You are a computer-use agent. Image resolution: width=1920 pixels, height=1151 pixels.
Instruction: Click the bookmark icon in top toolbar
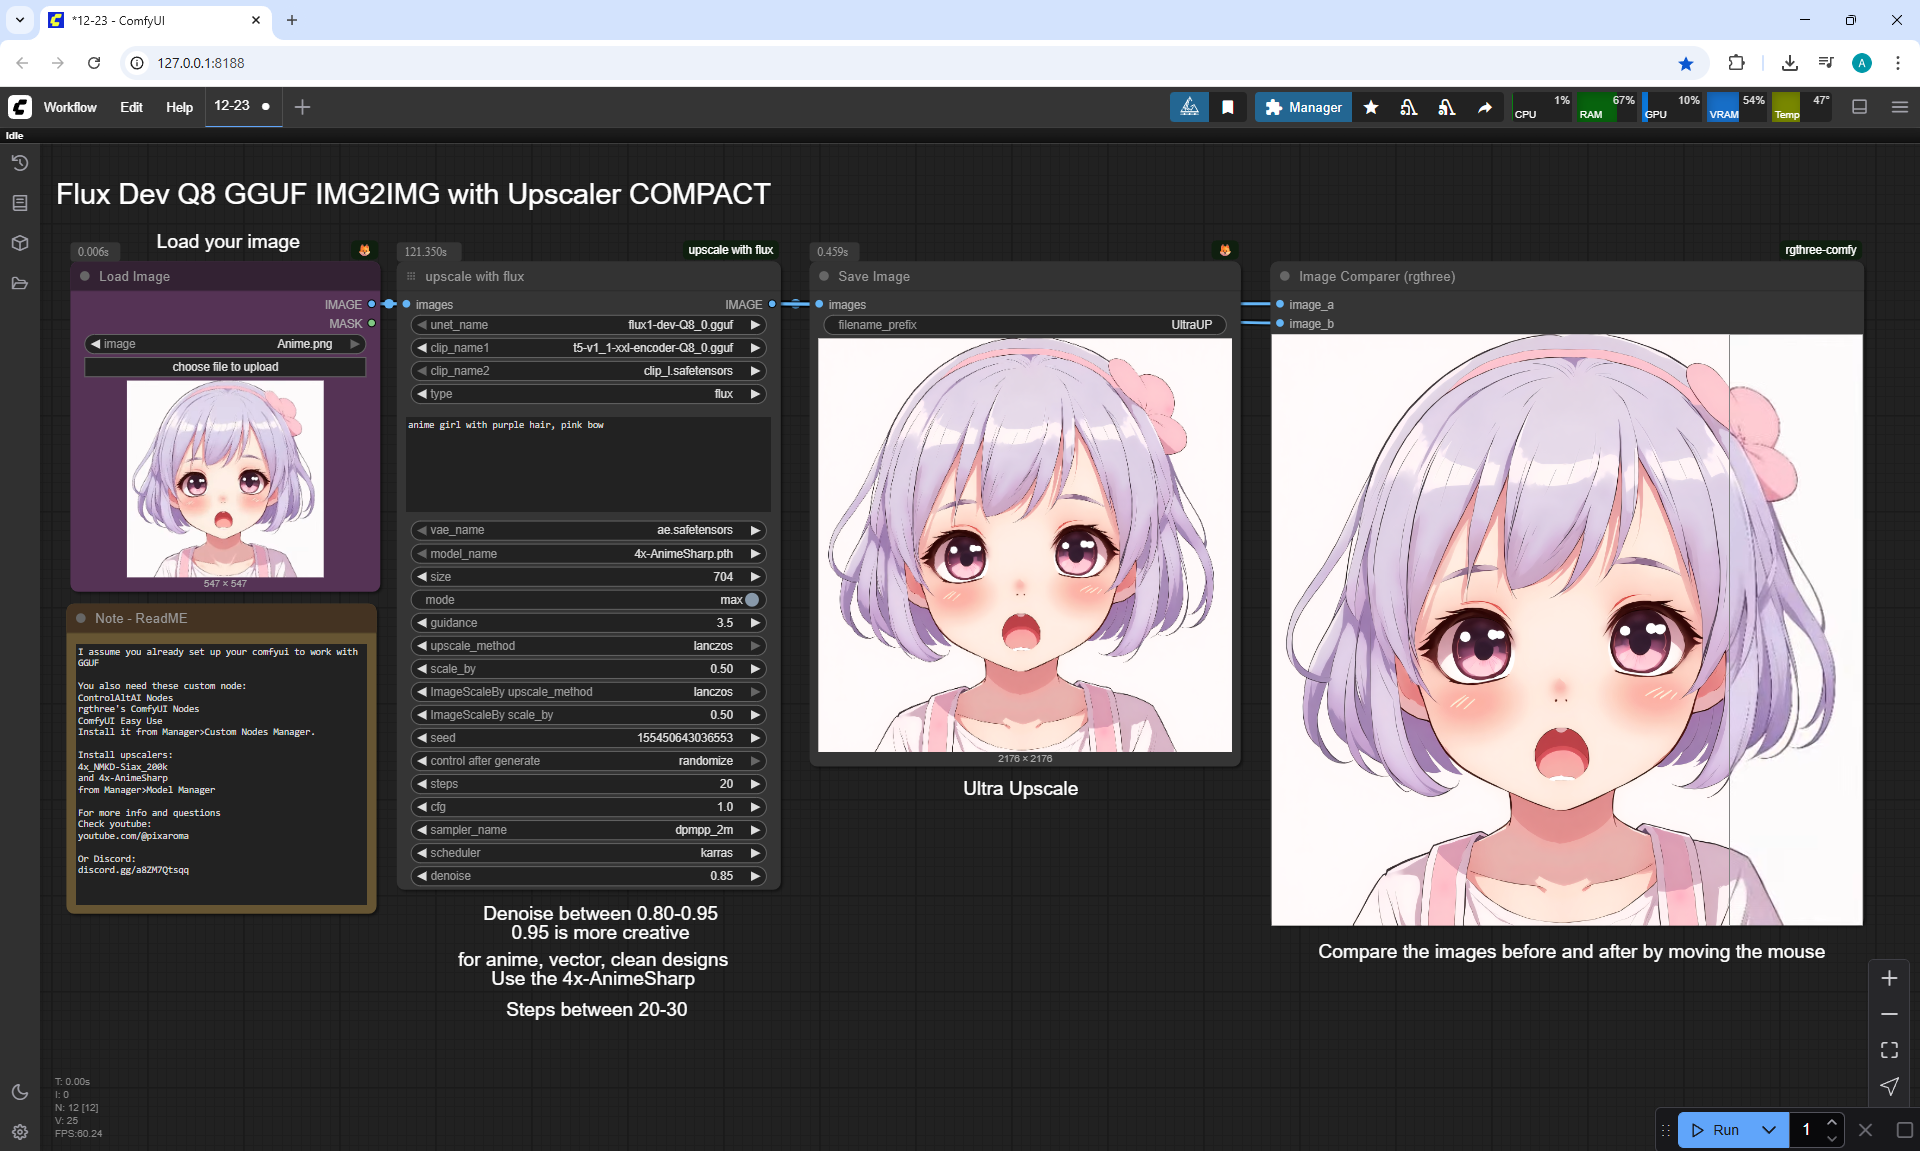point(1228,107)
